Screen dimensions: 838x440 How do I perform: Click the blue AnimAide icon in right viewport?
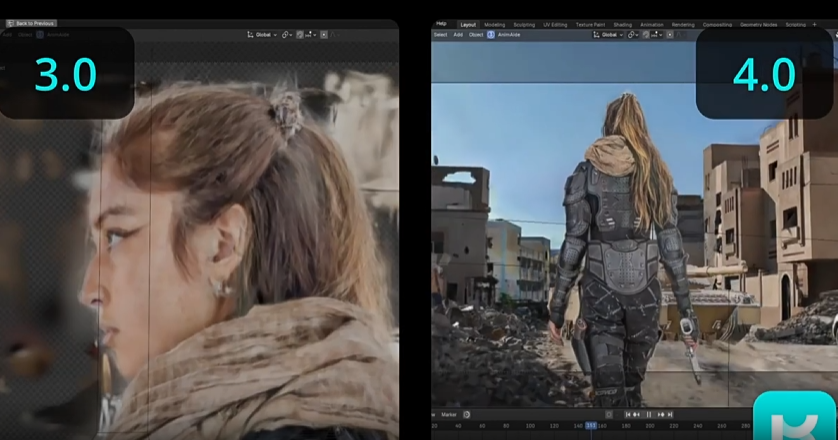point(491,35)
